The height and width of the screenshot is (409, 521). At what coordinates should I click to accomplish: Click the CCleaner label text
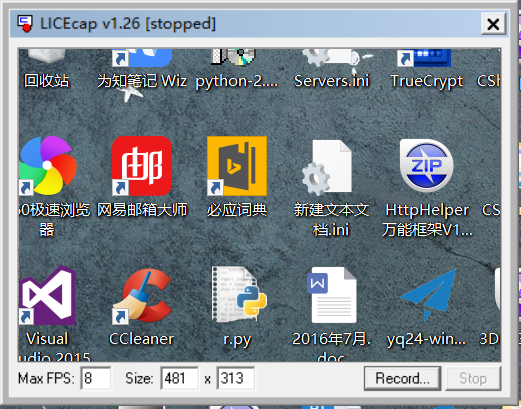click(142, 339)
